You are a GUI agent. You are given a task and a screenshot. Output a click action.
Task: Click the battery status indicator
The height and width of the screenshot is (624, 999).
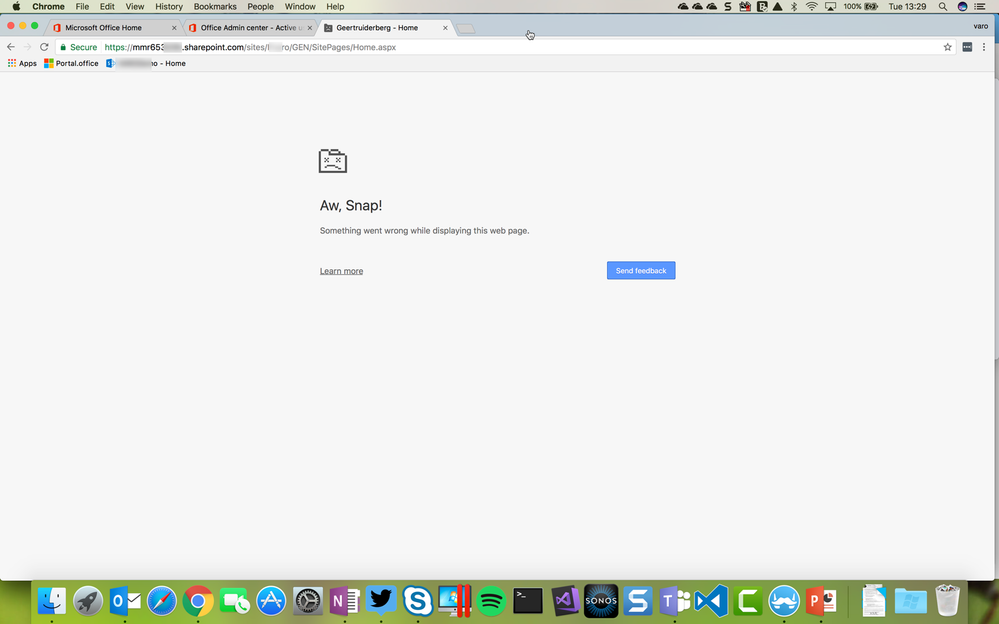[x=861, y=6]
